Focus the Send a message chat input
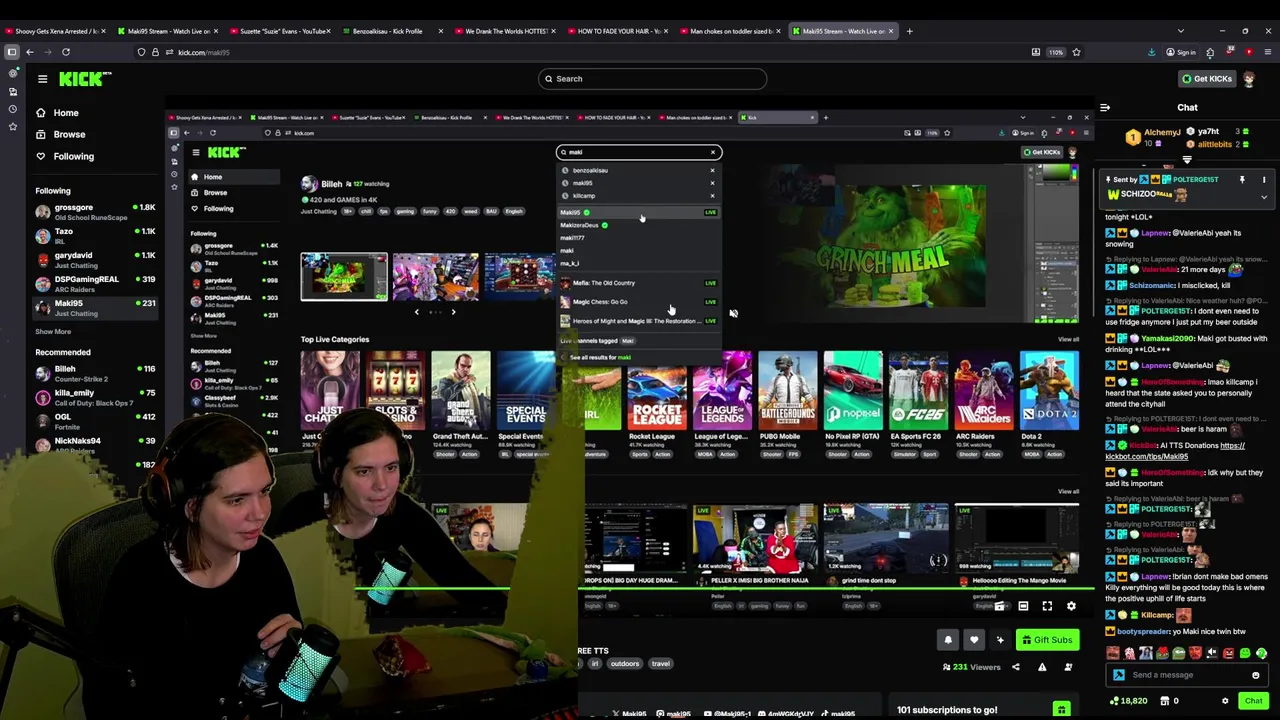The width and height of the screenshot is (1280, 720). pos(1186,675)
